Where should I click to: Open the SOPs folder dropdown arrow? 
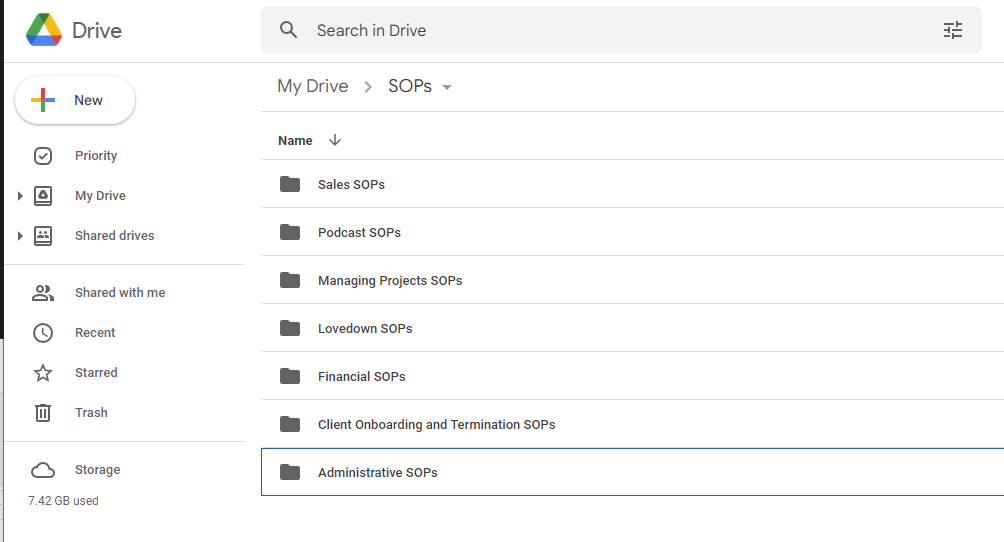click(447, 87)
